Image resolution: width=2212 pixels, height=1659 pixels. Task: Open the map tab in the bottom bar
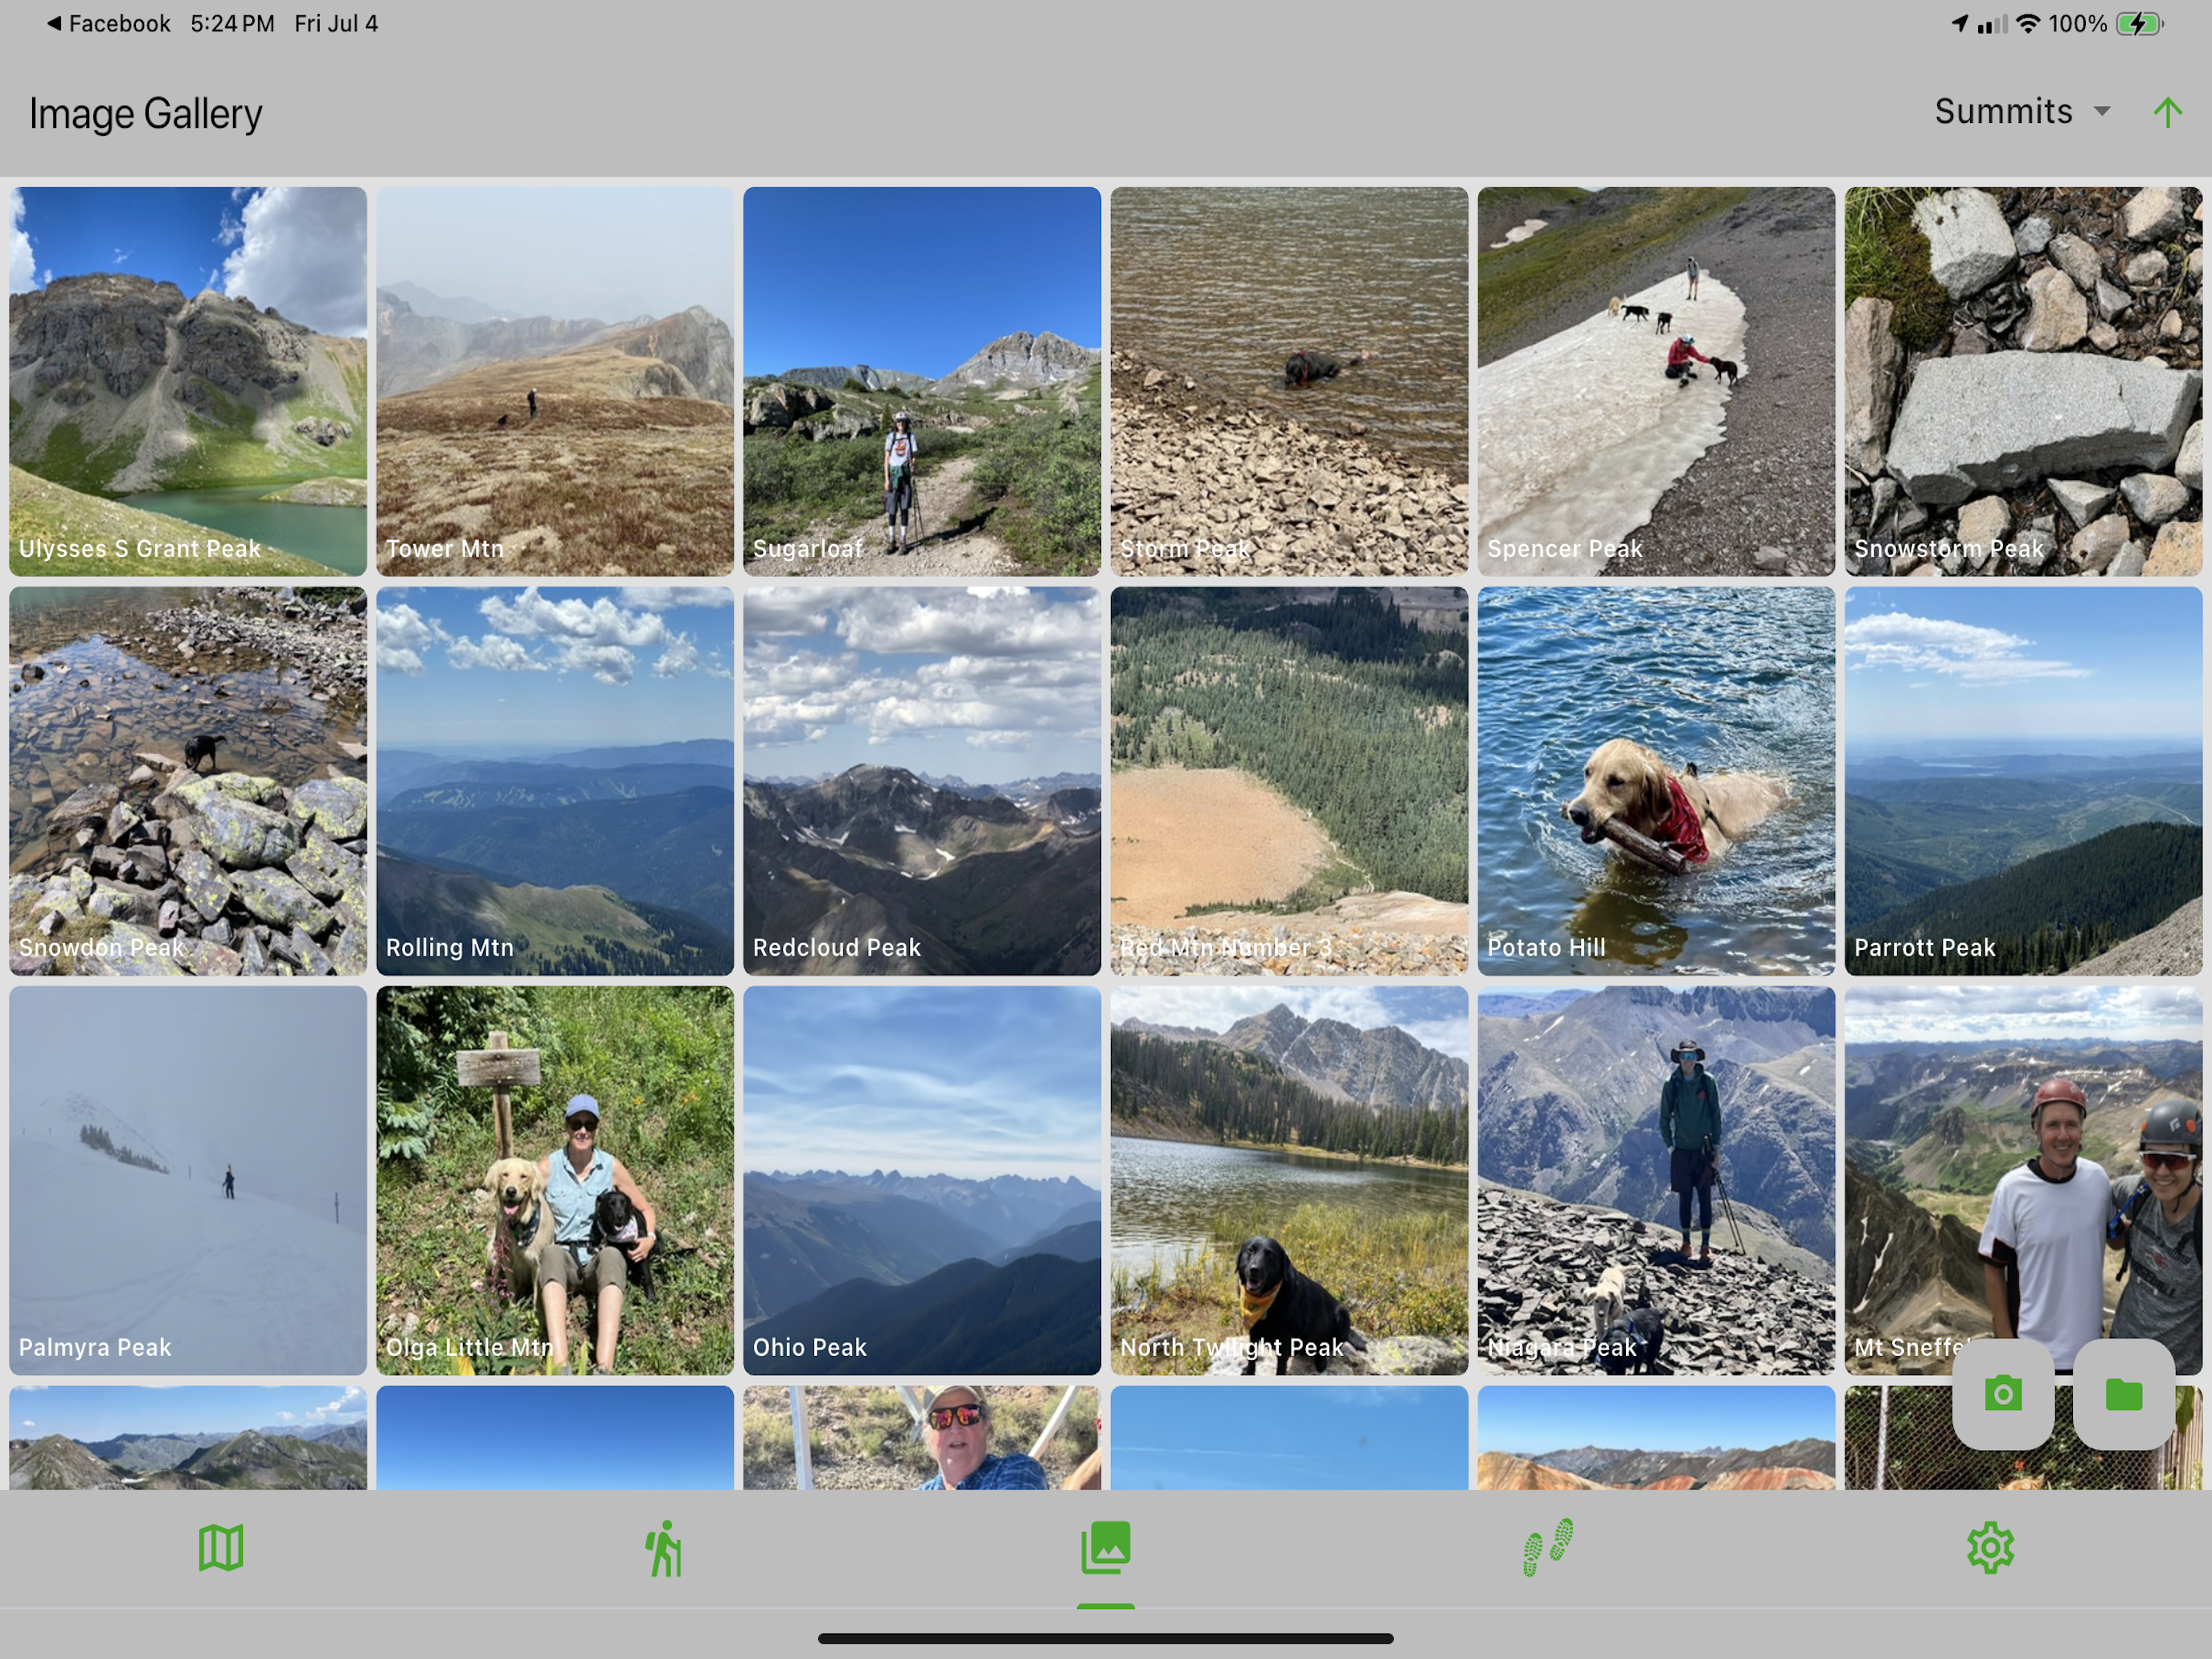(221, 1548)
